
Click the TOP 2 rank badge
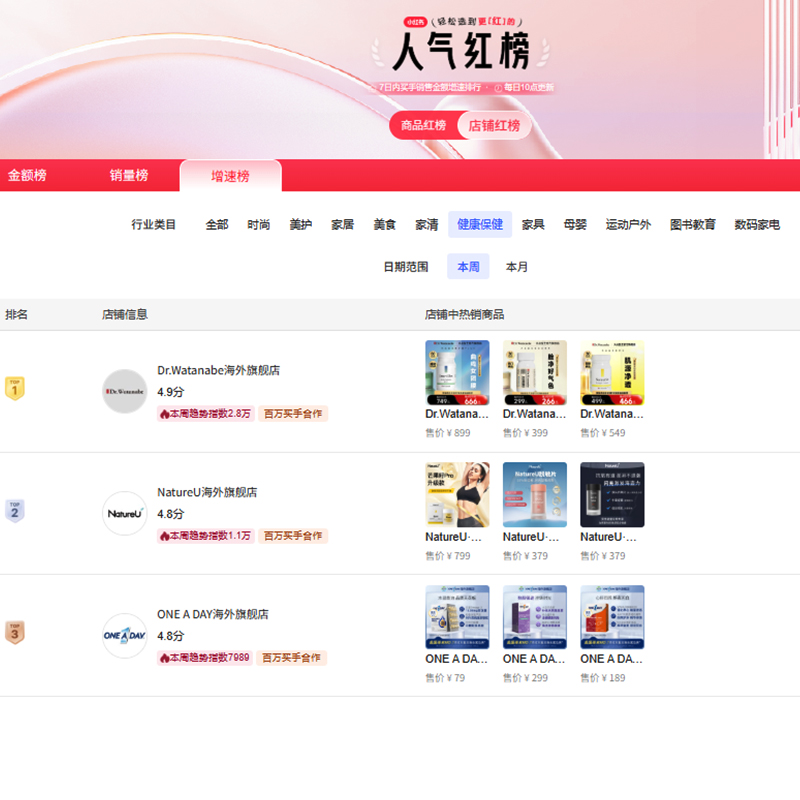pyautogui.click(x=14, y=511)
